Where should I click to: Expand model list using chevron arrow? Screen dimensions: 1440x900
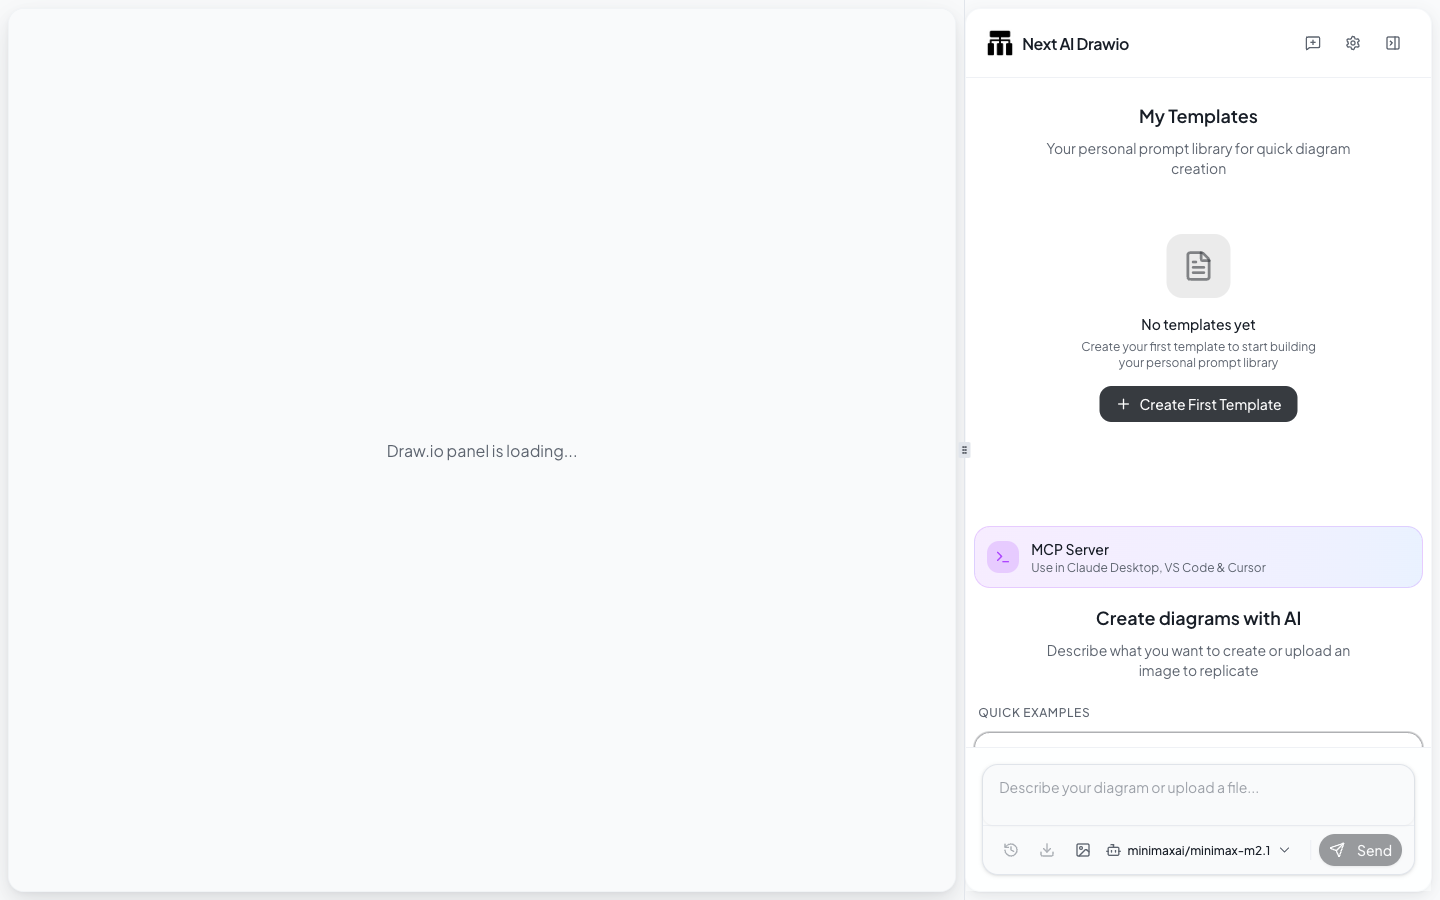point(1285,850)
